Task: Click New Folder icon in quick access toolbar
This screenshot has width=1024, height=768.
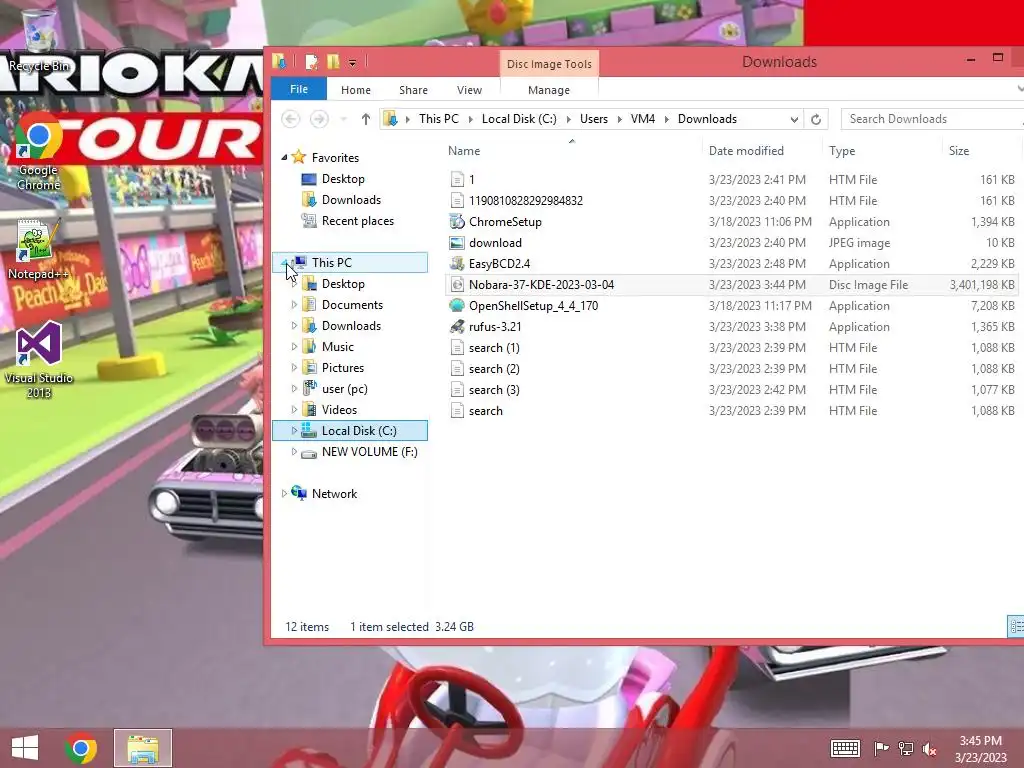Action: tap(333, 62)
